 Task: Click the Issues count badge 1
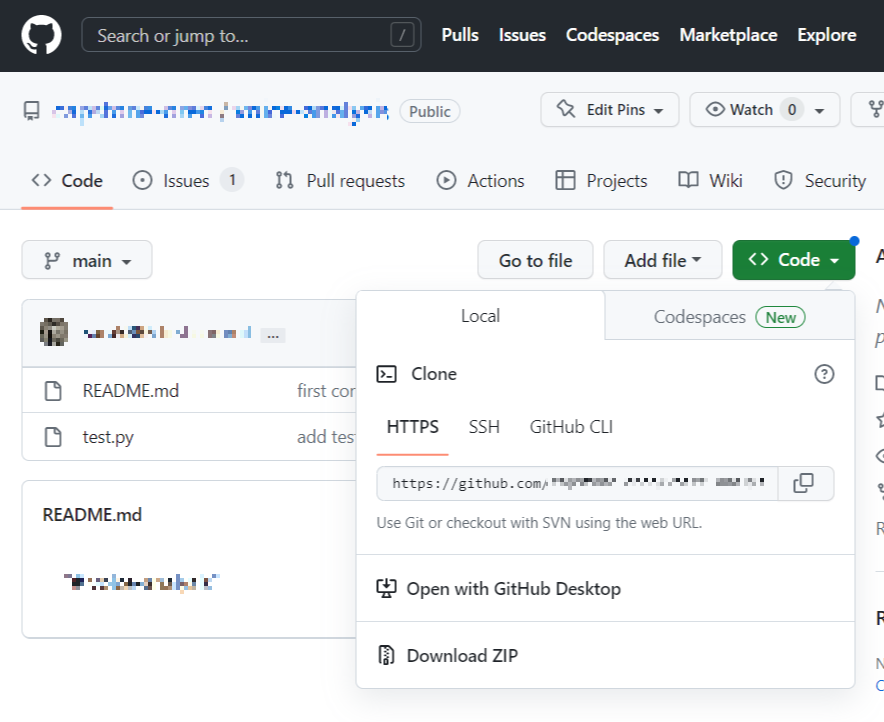click(232, 180)
